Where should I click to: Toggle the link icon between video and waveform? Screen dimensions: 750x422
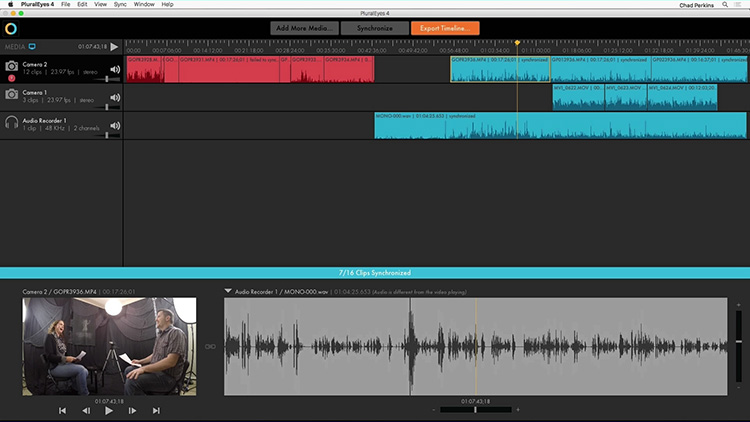tap(210, 346)
